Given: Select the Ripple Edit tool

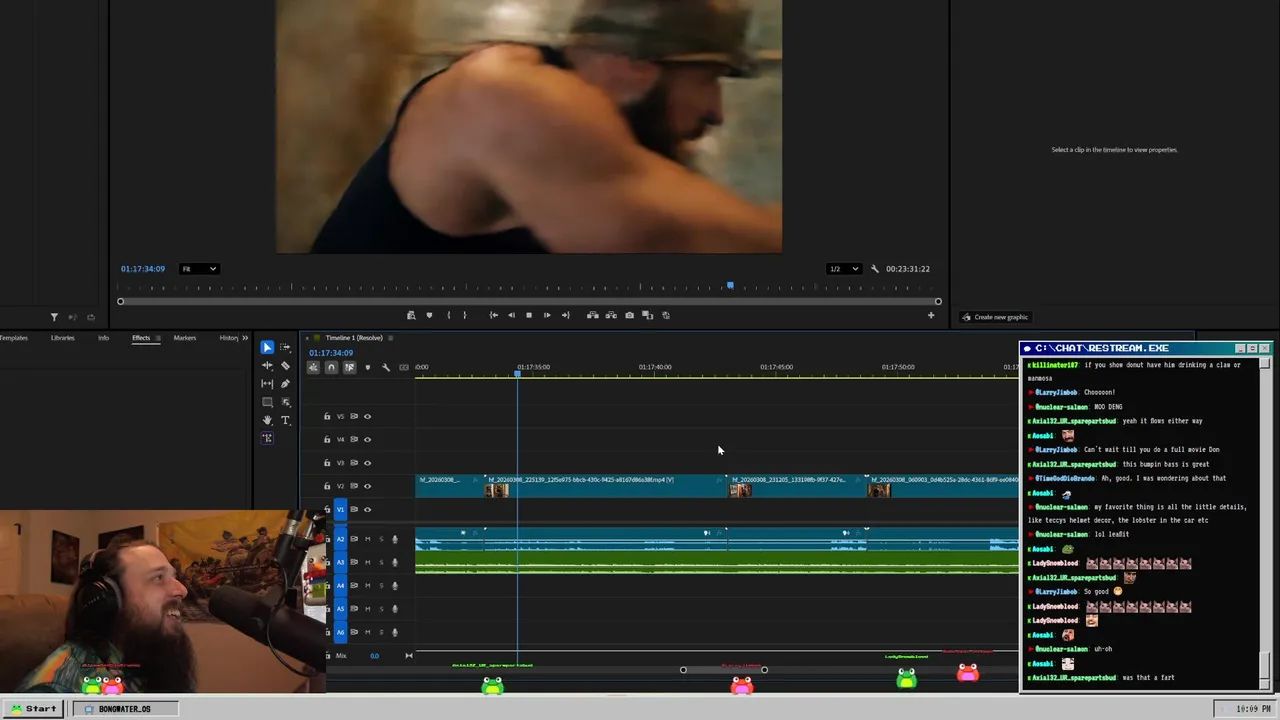Looking at the screenshot, I should [267, 366].
